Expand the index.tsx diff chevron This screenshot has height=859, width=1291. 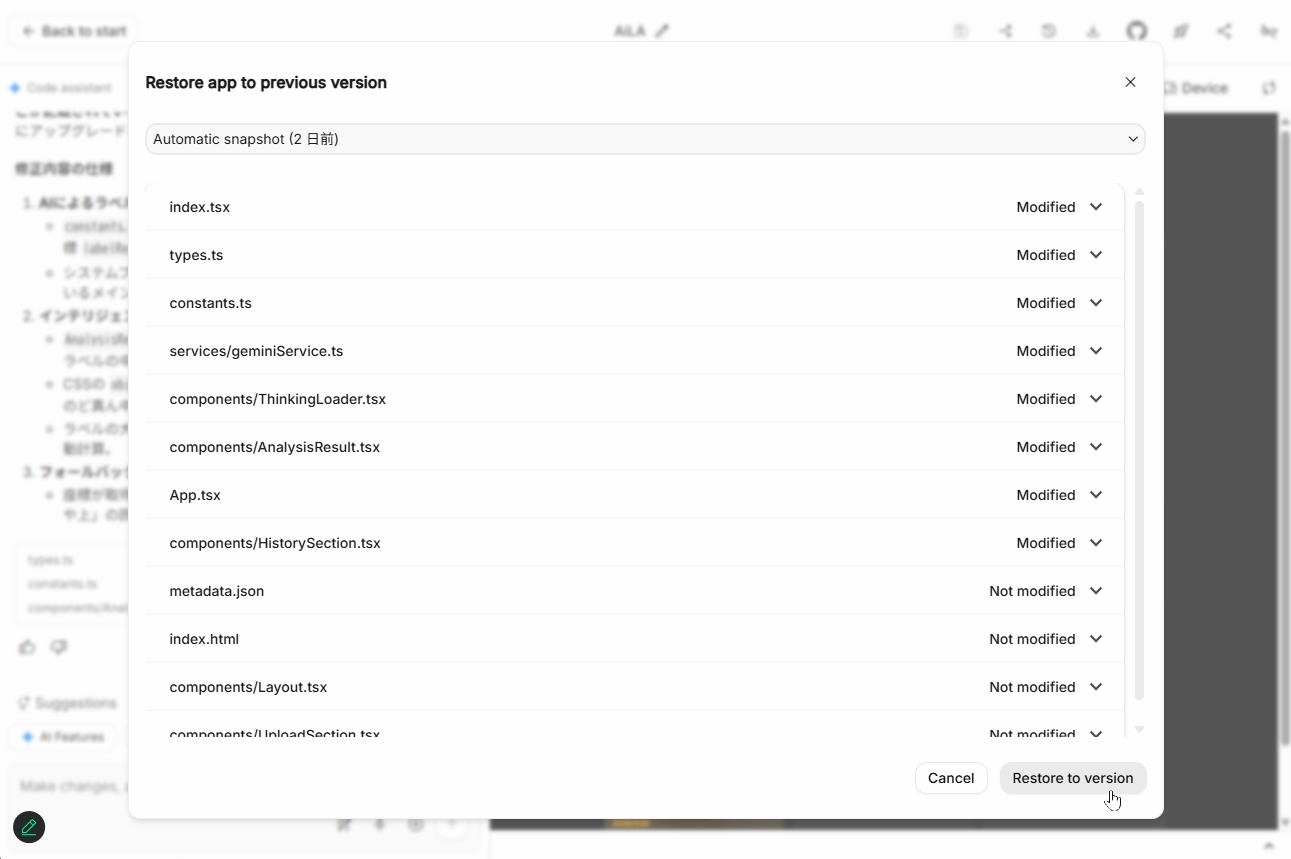coord(1096,207)
